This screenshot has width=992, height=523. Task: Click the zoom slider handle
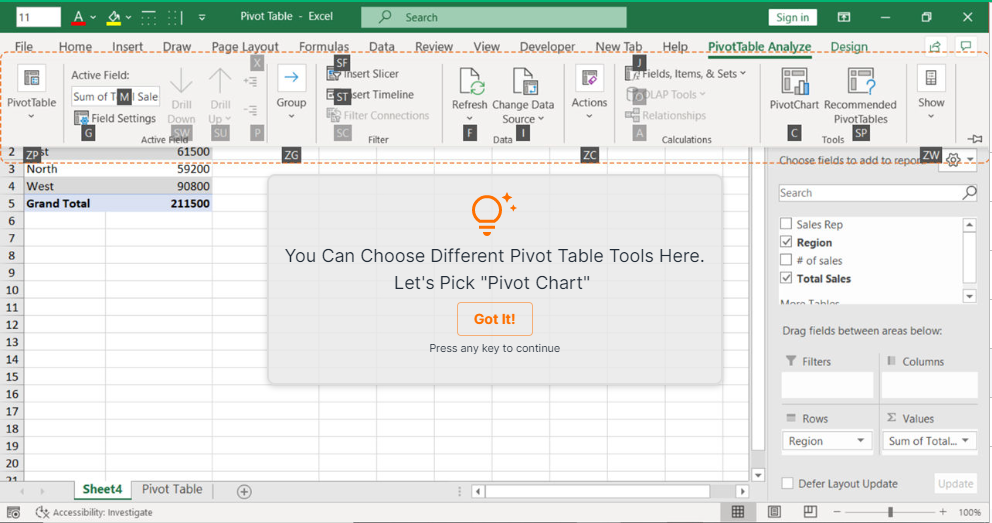[x=890, y=512]
